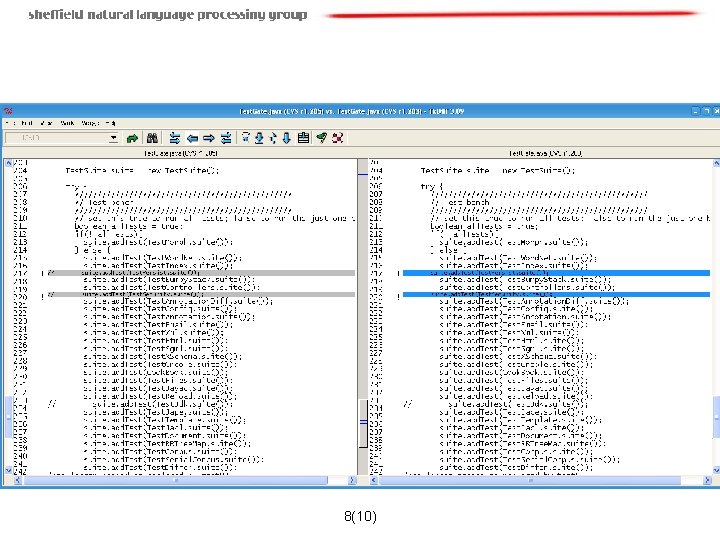This screenshot has width=720, height=540.
Task: Click left pane TestSerialCorpus.suite() line
Action: pos(174,460)
